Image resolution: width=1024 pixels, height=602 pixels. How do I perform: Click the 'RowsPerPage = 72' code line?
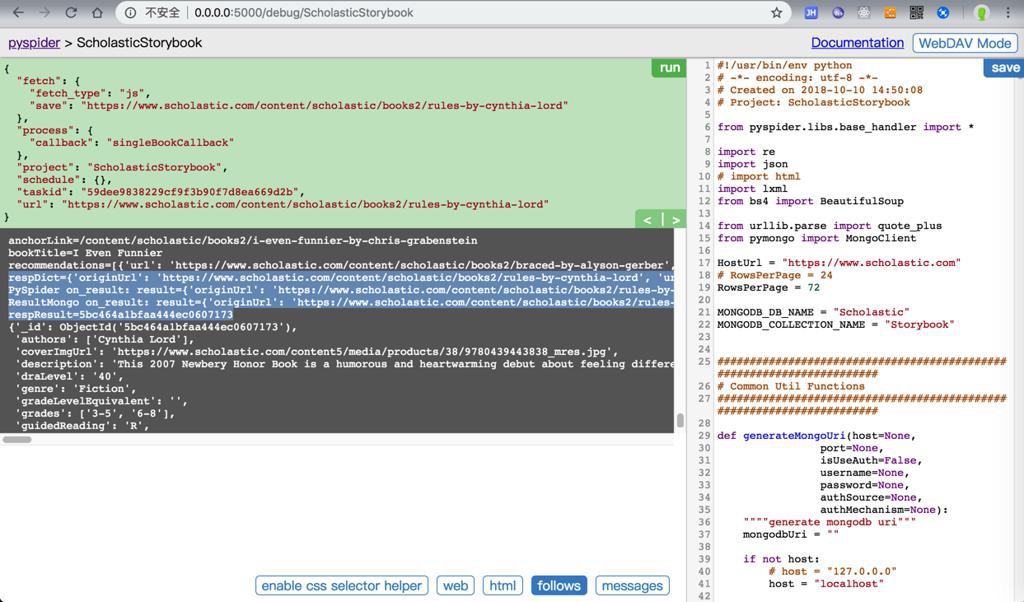[x=769, y=287]
